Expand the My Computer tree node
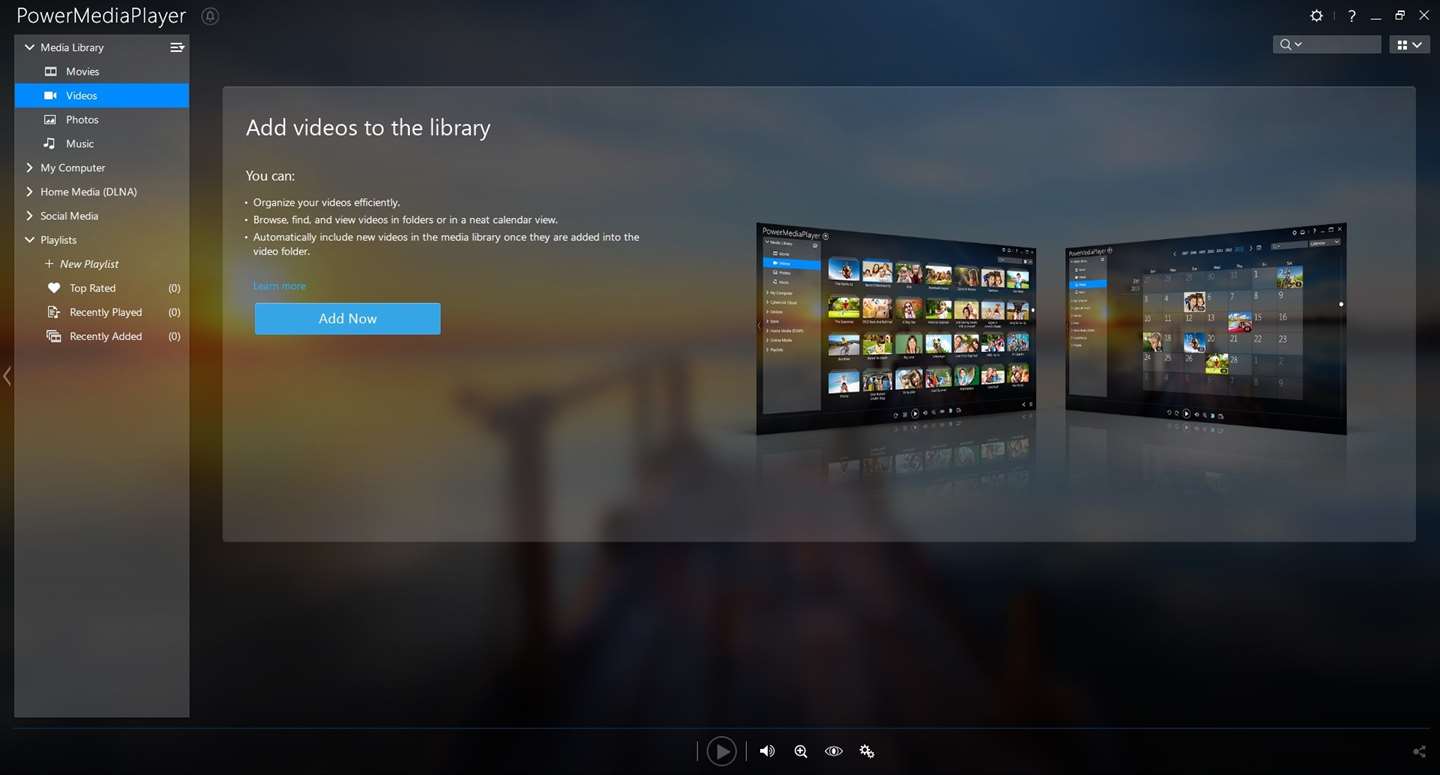The image size is (1440, 775). pyautogui.click(x=30, y=168)
